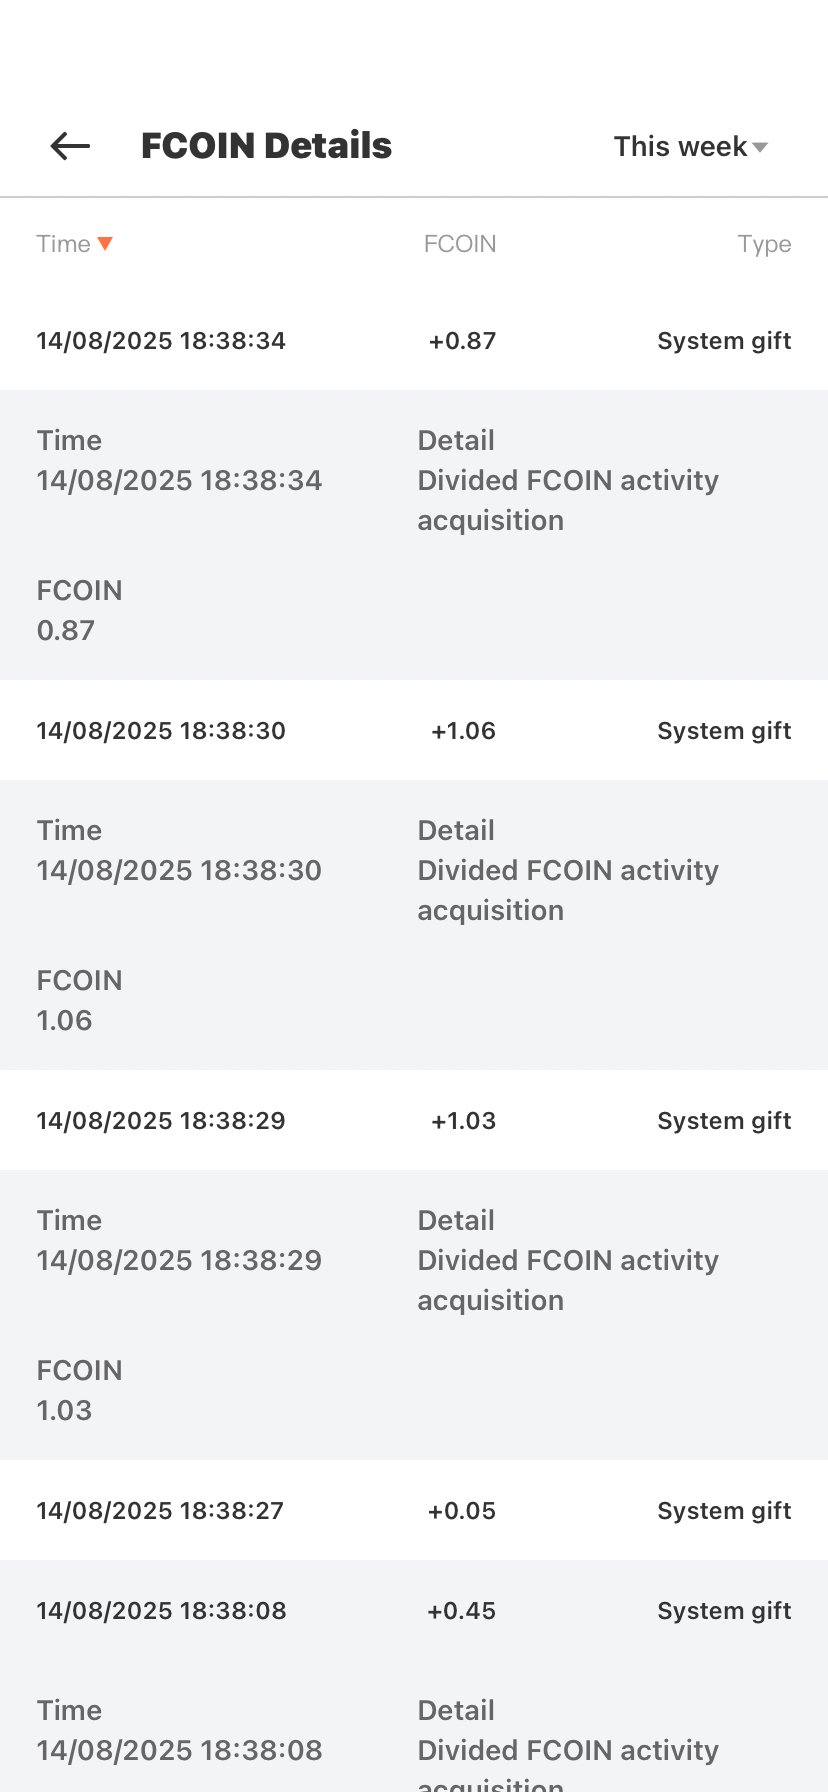This screenshot has width=828, height=1792.
Task: Collapse the 18:38:29 transaction row
Action: pyautogui.click(x=414, y=1120)
